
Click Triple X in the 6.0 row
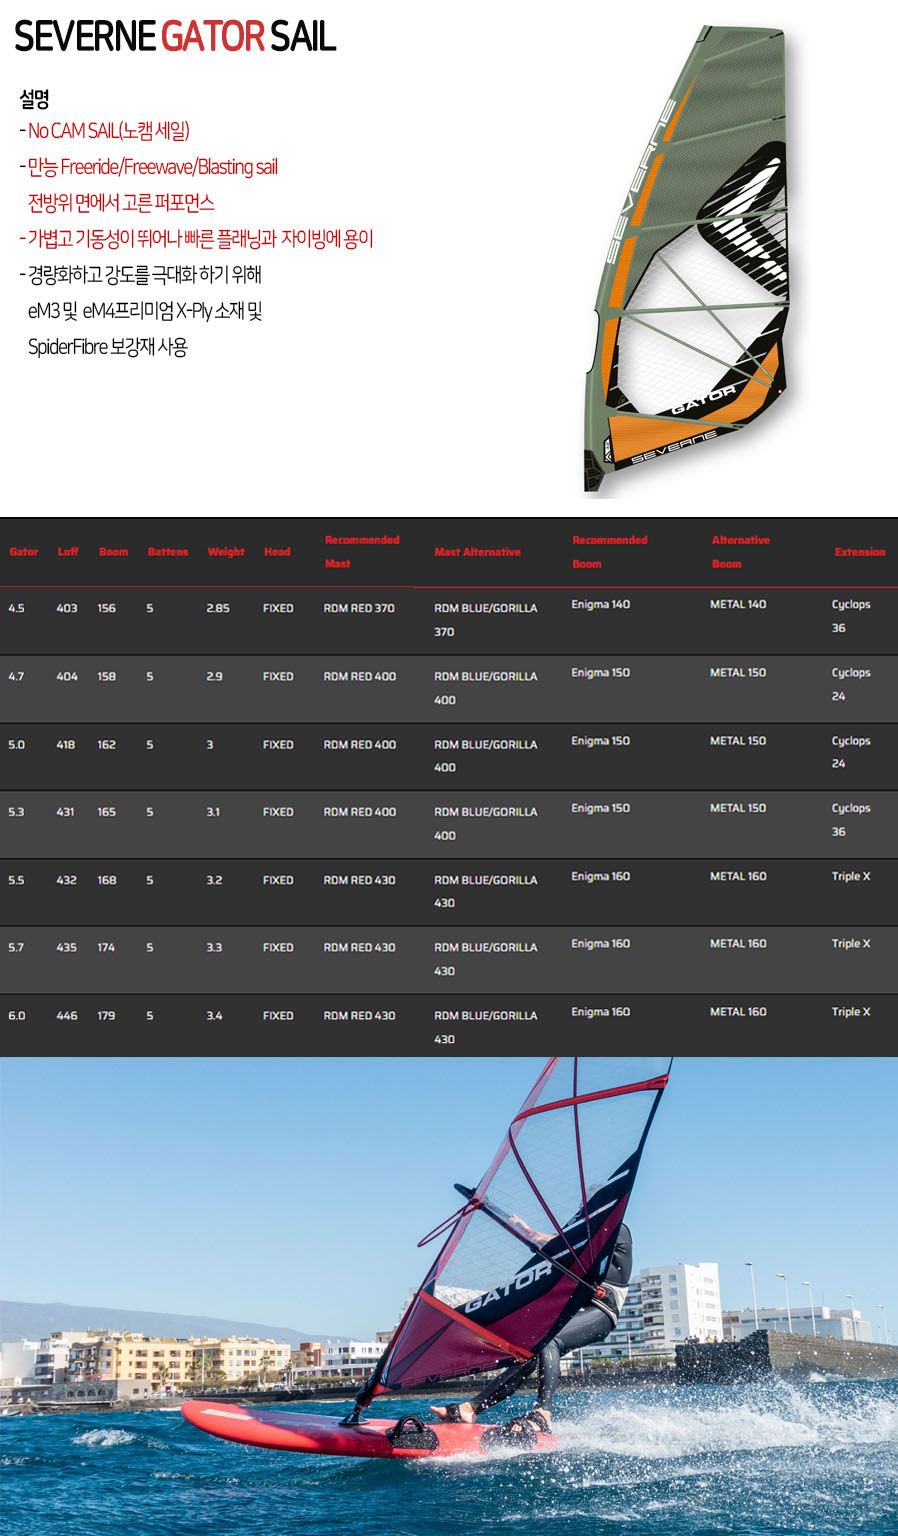point(851,1012)
